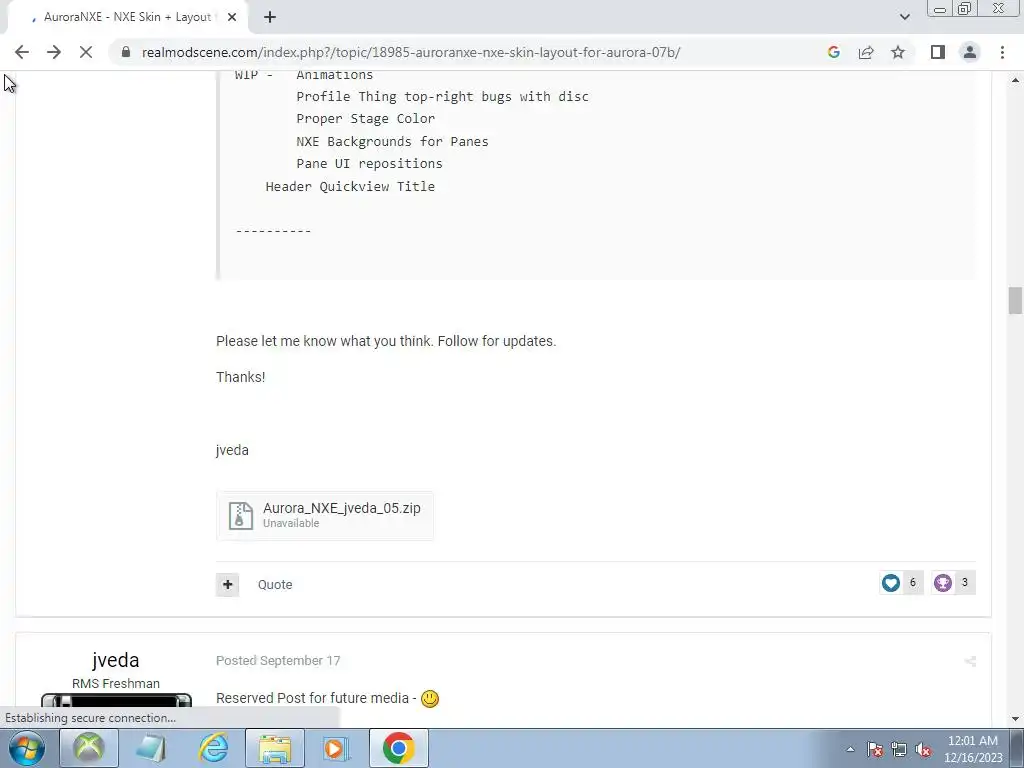This screenshot has height=768, width=1024.
Task: Click the muted volume tray icon
Action: (923, 749)
